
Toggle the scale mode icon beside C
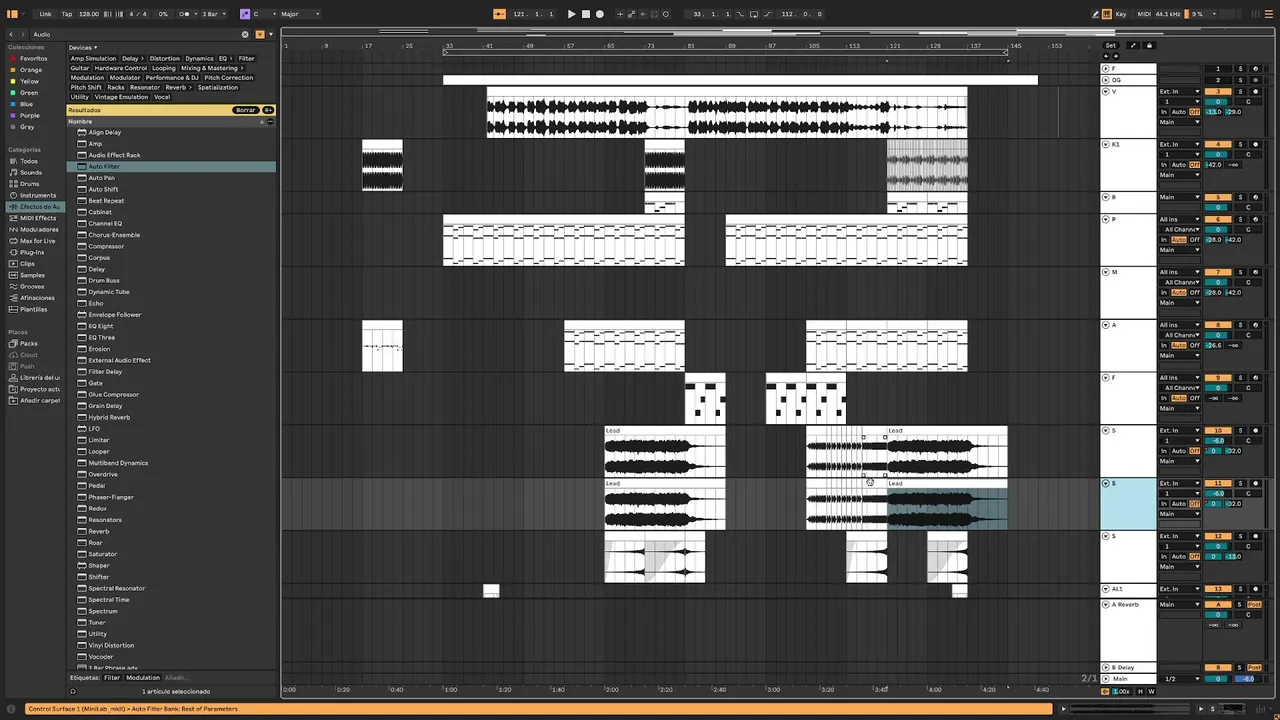click(x=245, y=14)
